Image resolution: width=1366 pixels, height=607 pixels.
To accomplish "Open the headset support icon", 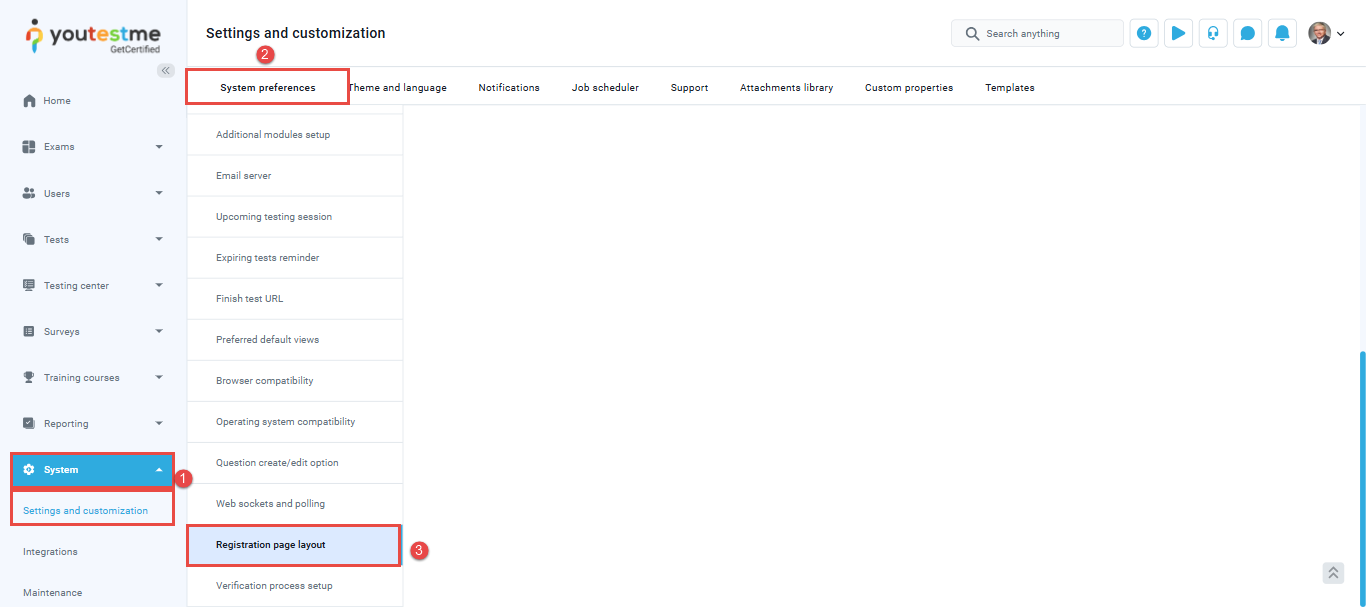I will 1213,33.
